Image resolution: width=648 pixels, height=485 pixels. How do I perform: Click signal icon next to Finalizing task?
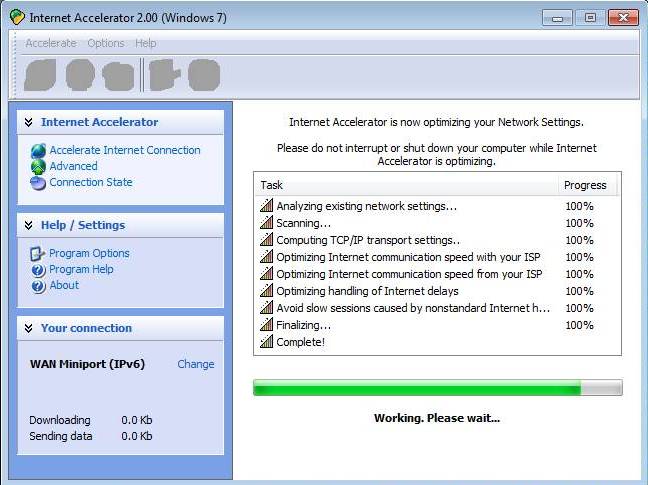[x=267, y=324]
